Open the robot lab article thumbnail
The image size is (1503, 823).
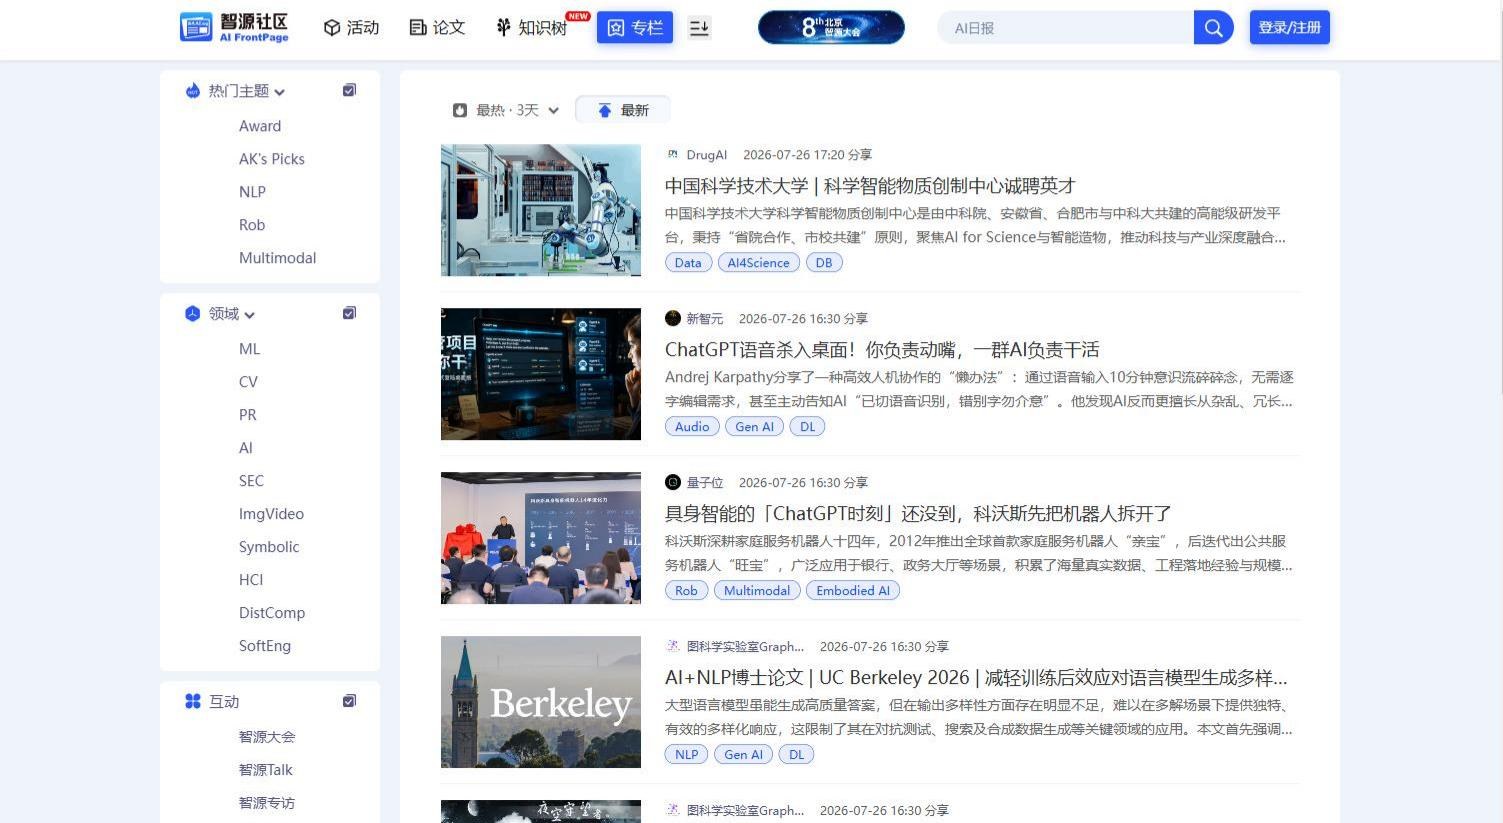tap(541, 210)
